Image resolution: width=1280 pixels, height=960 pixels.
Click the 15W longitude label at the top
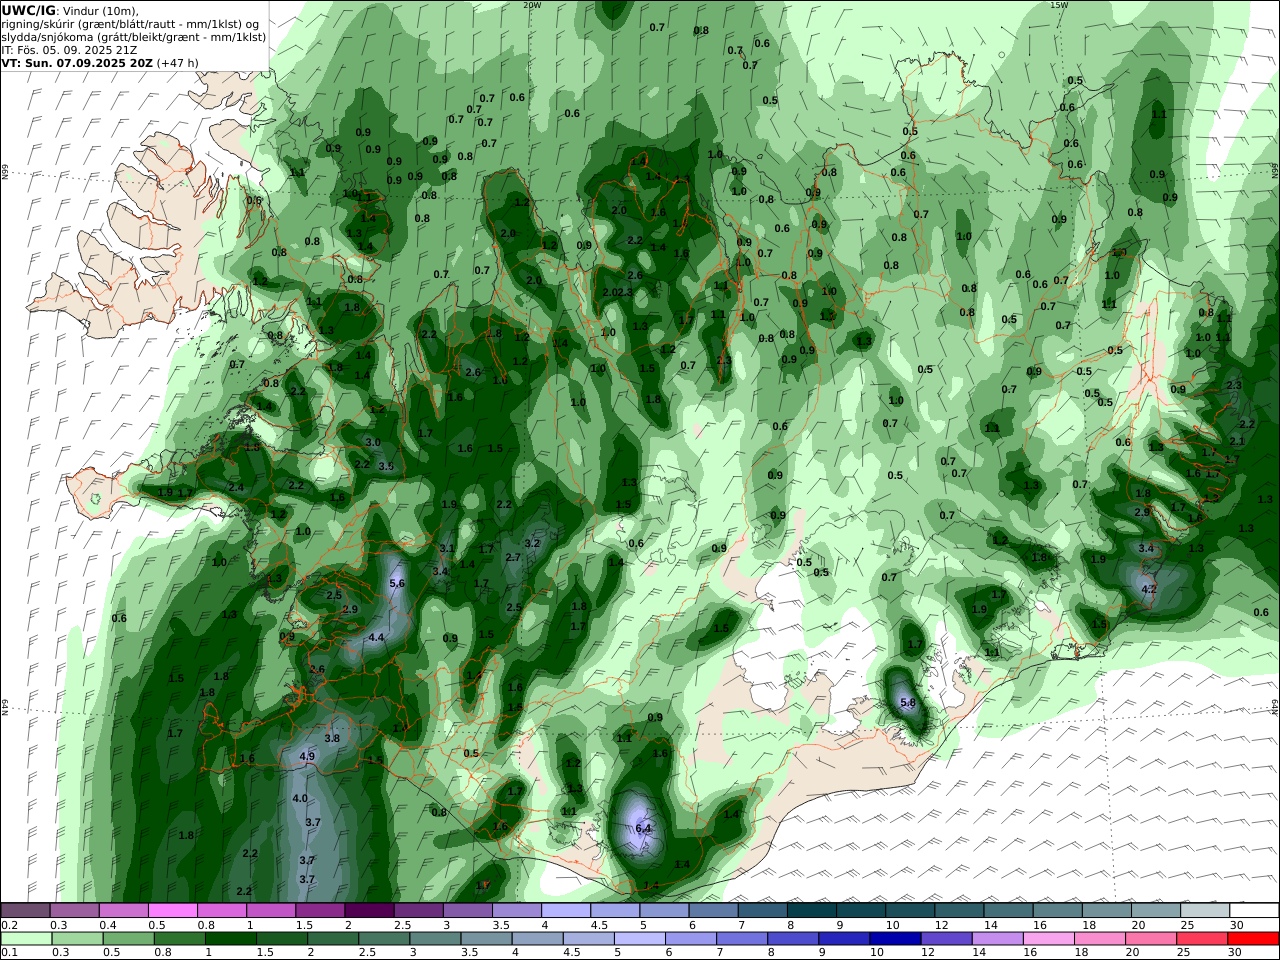tap(1059, 5)
